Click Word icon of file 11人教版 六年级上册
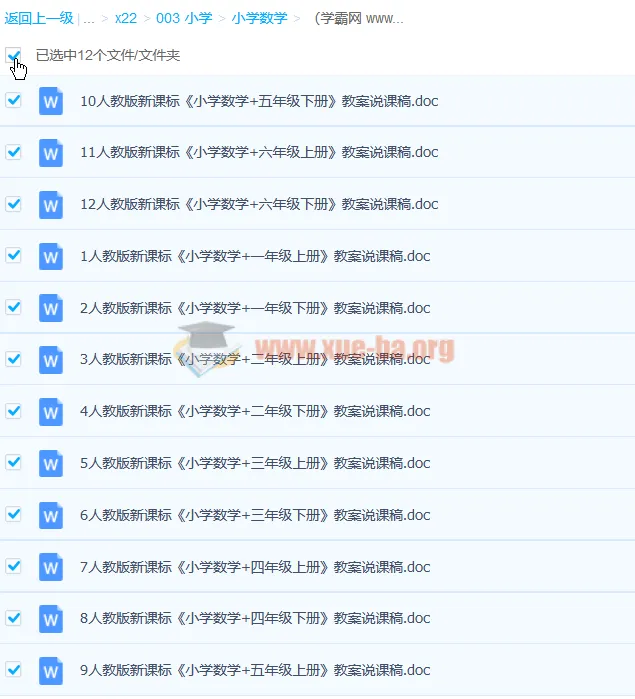 point(50,153)
